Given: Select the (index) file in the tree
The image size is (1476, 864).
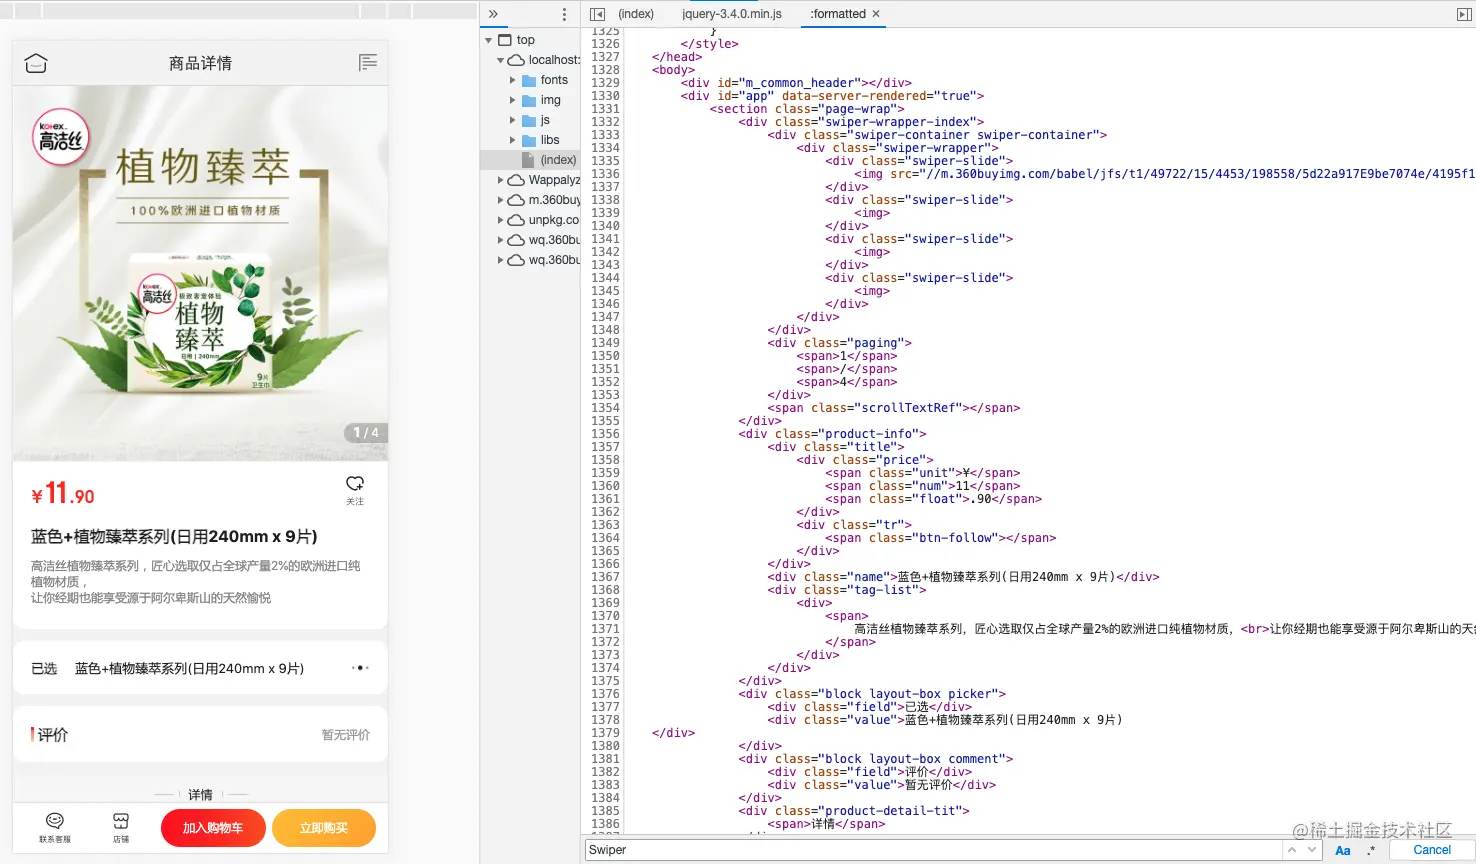Looking at the screenshot, I should (x=530, y=160).
